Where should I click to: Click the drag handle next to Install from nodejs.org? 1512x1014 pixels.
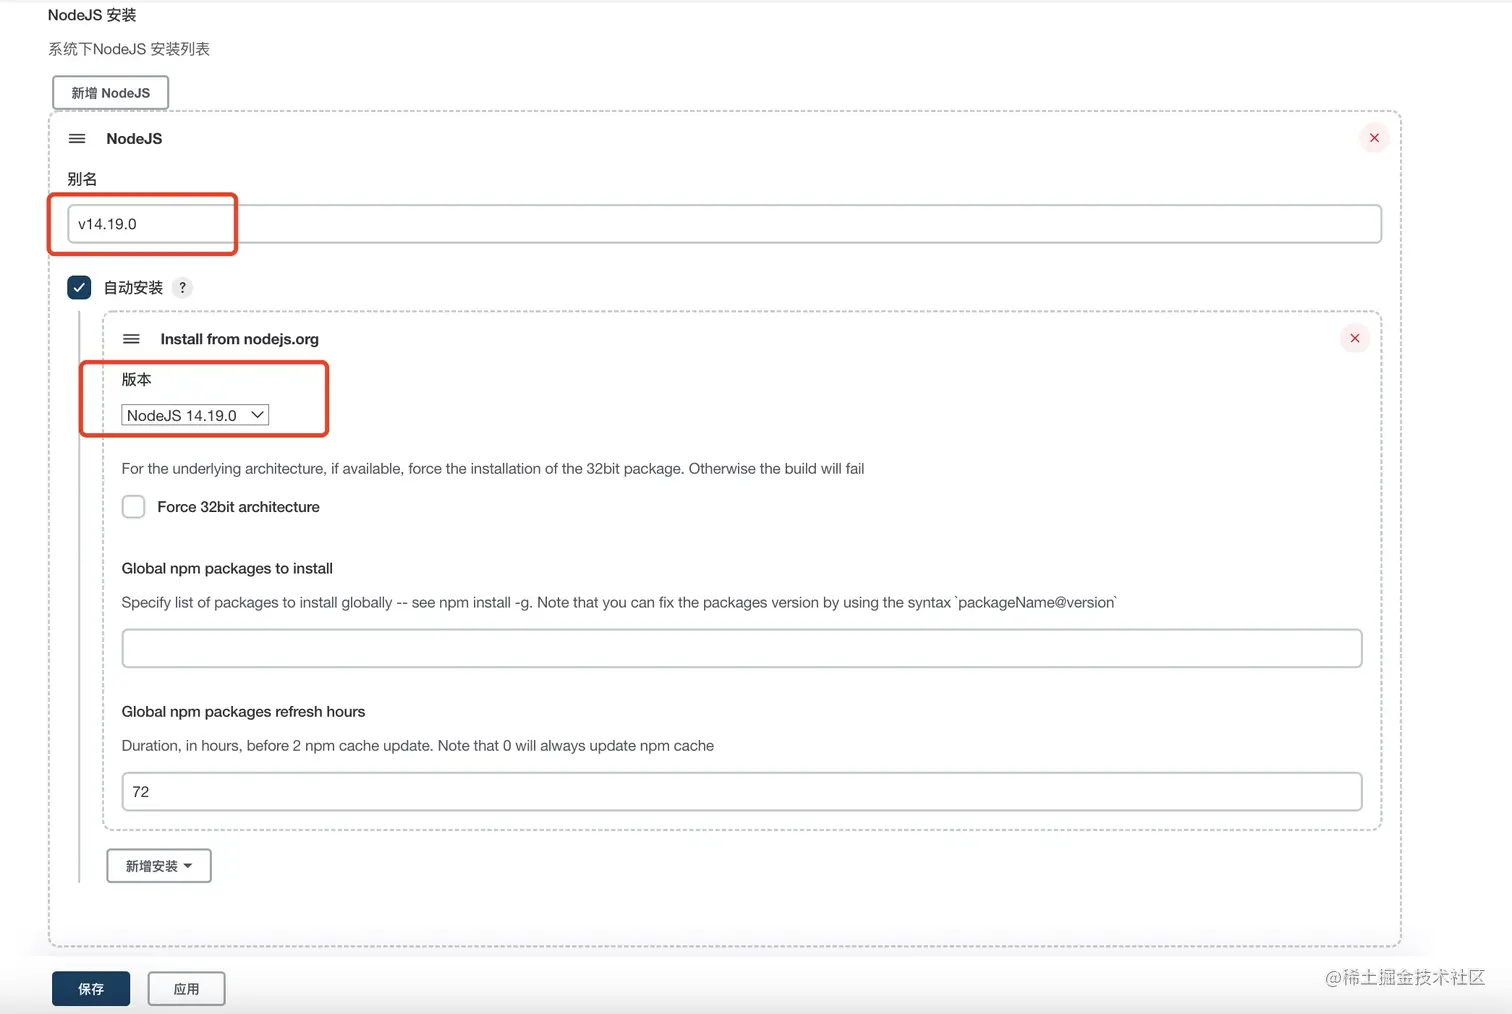click(131, 338)
